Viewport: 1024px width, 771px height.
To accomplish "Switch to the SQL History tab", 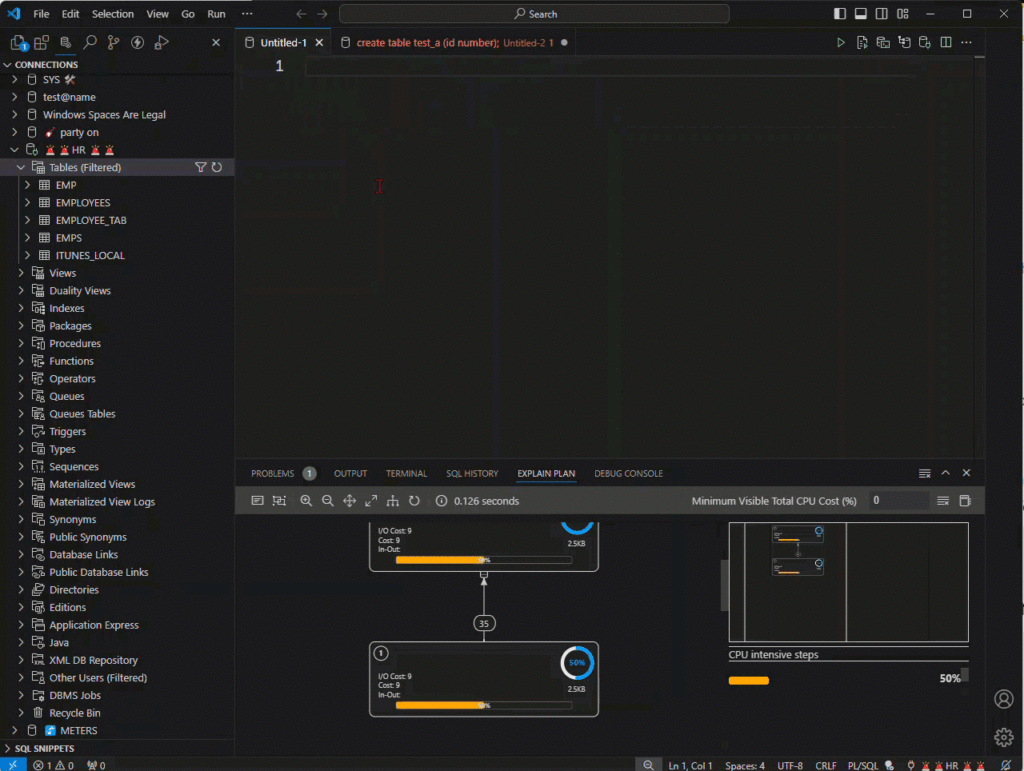I will (x=472, y=473).
